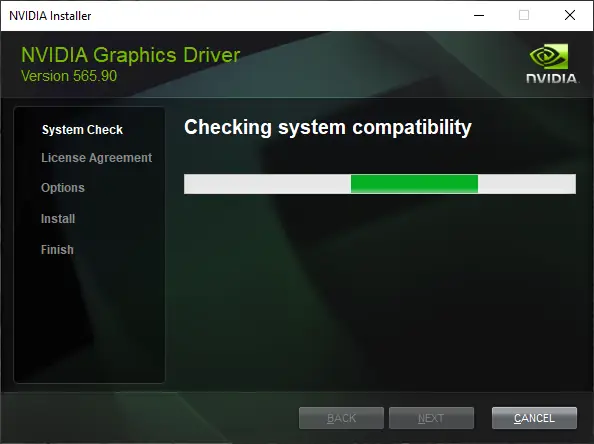This screenshot has width=594, height=444.
Task: Click the Checking system compatibility heading
Action: pyautogui.click(x=328, y=127)
